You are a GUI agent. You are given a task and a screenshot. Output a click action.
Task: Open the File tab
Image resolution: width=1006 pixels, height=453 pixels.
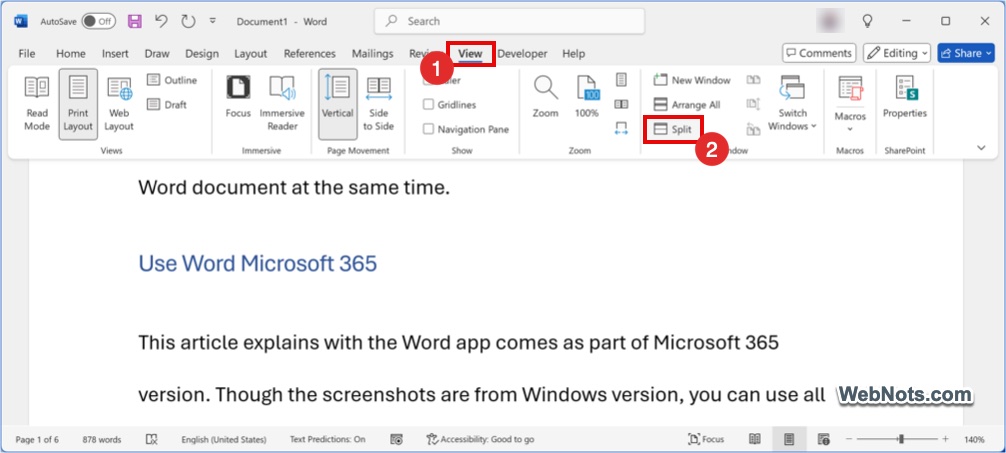coord(27,54)
